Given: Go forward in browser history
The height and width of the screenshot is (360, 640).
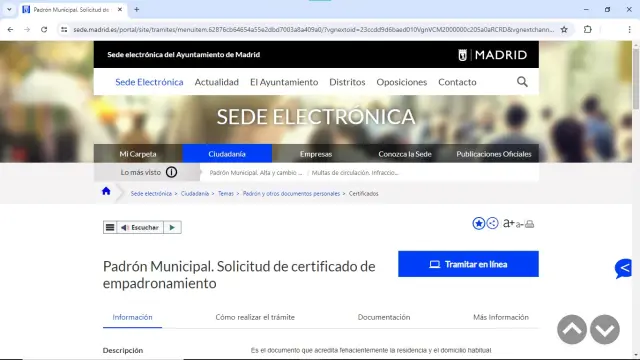Looking at the screenshot, I should pos(27,29).
